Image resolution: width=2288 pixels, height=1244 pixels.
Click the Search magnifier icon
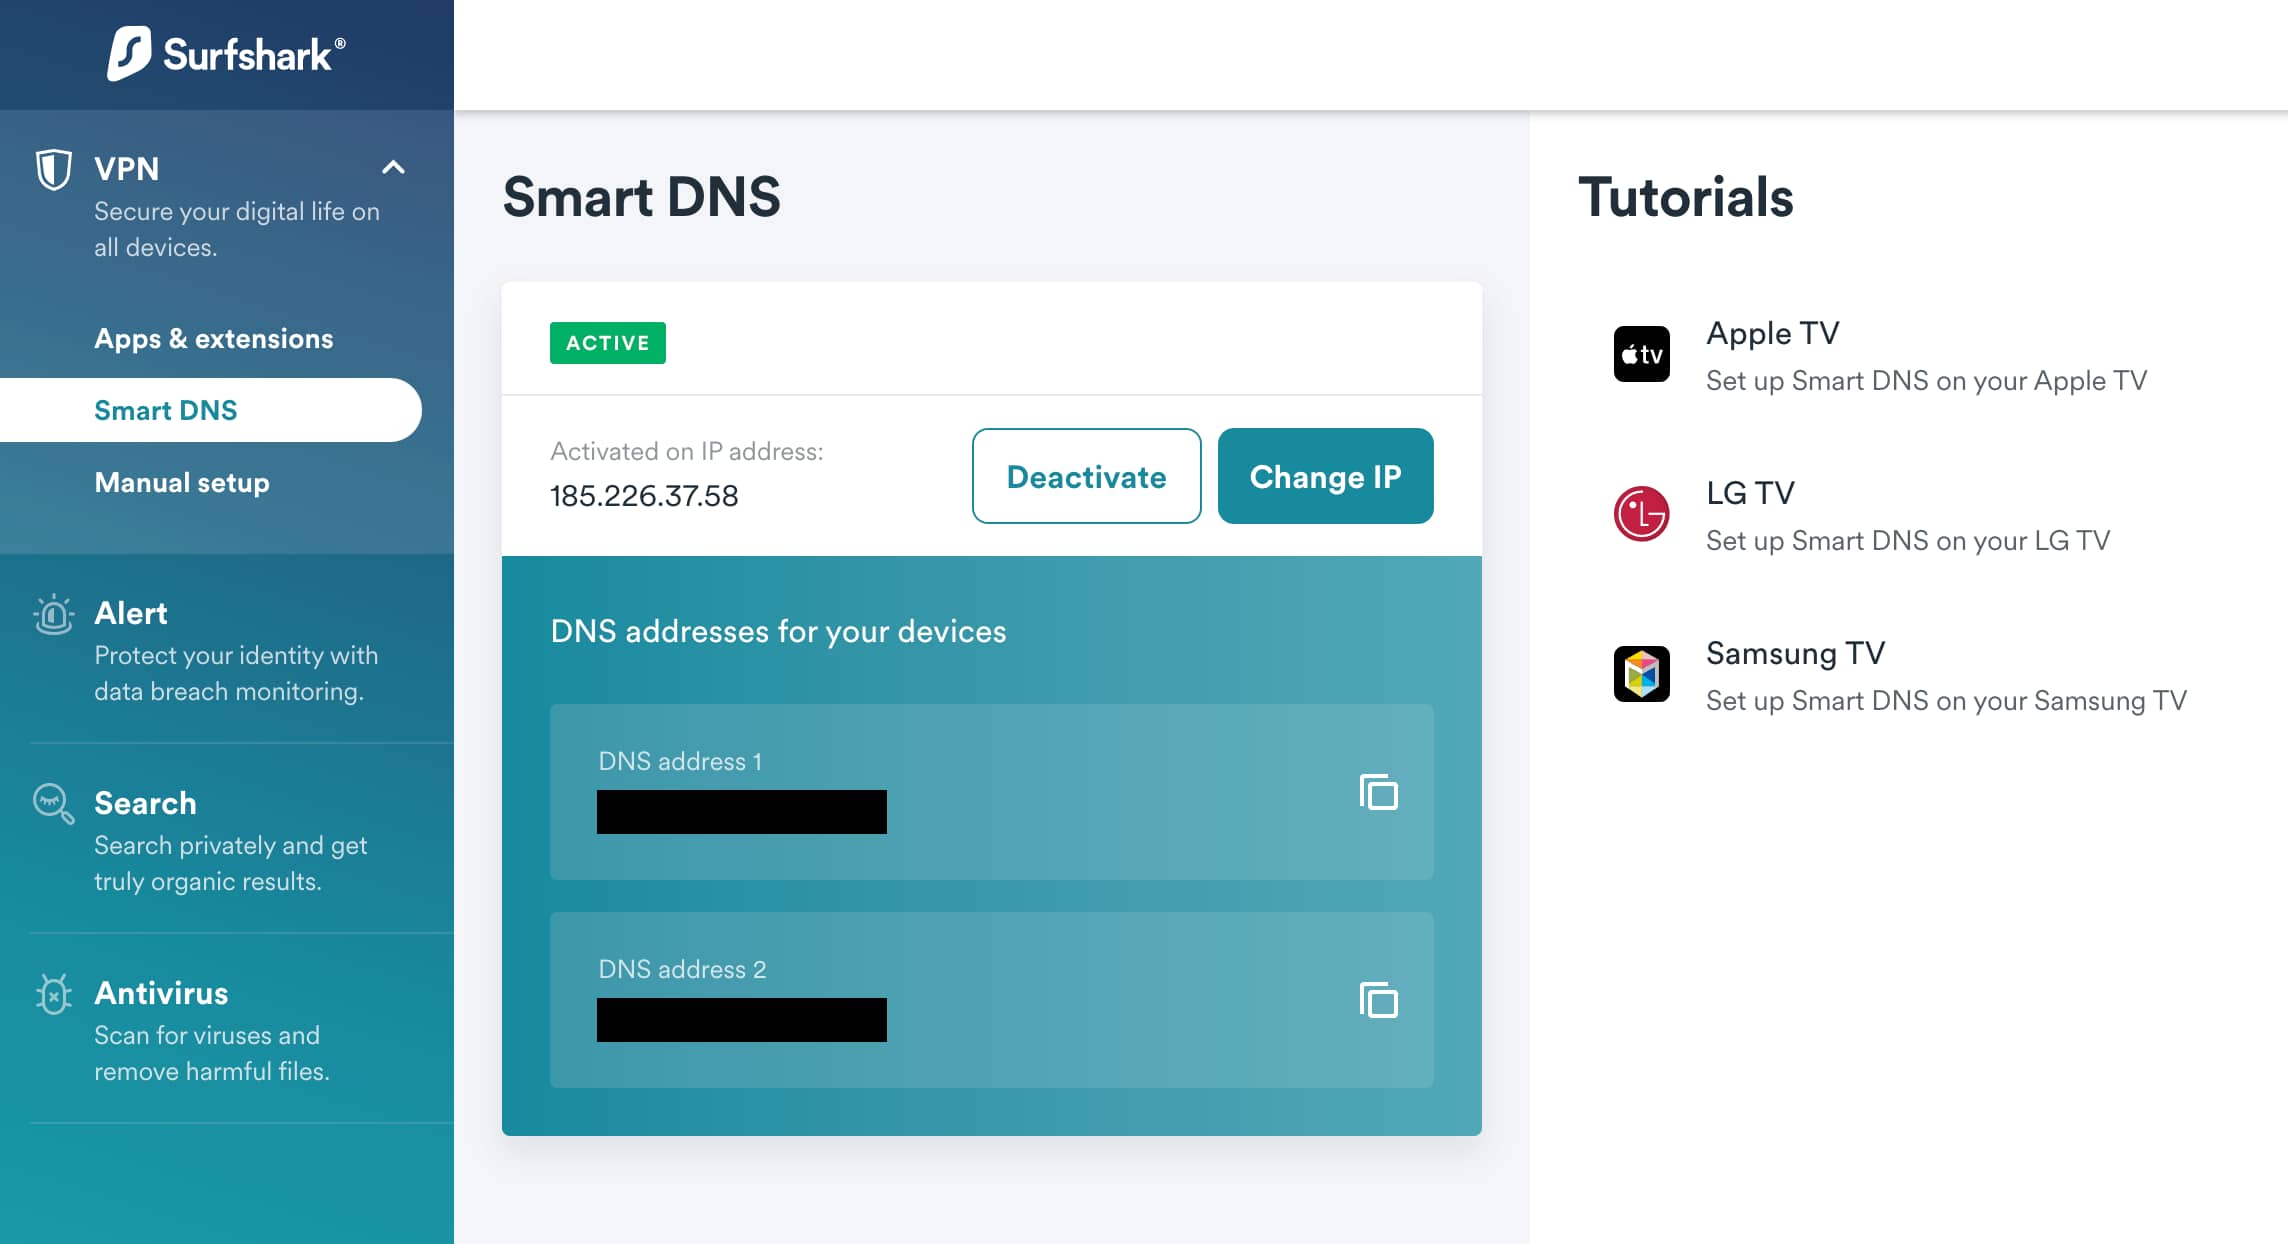pos(54,803)
